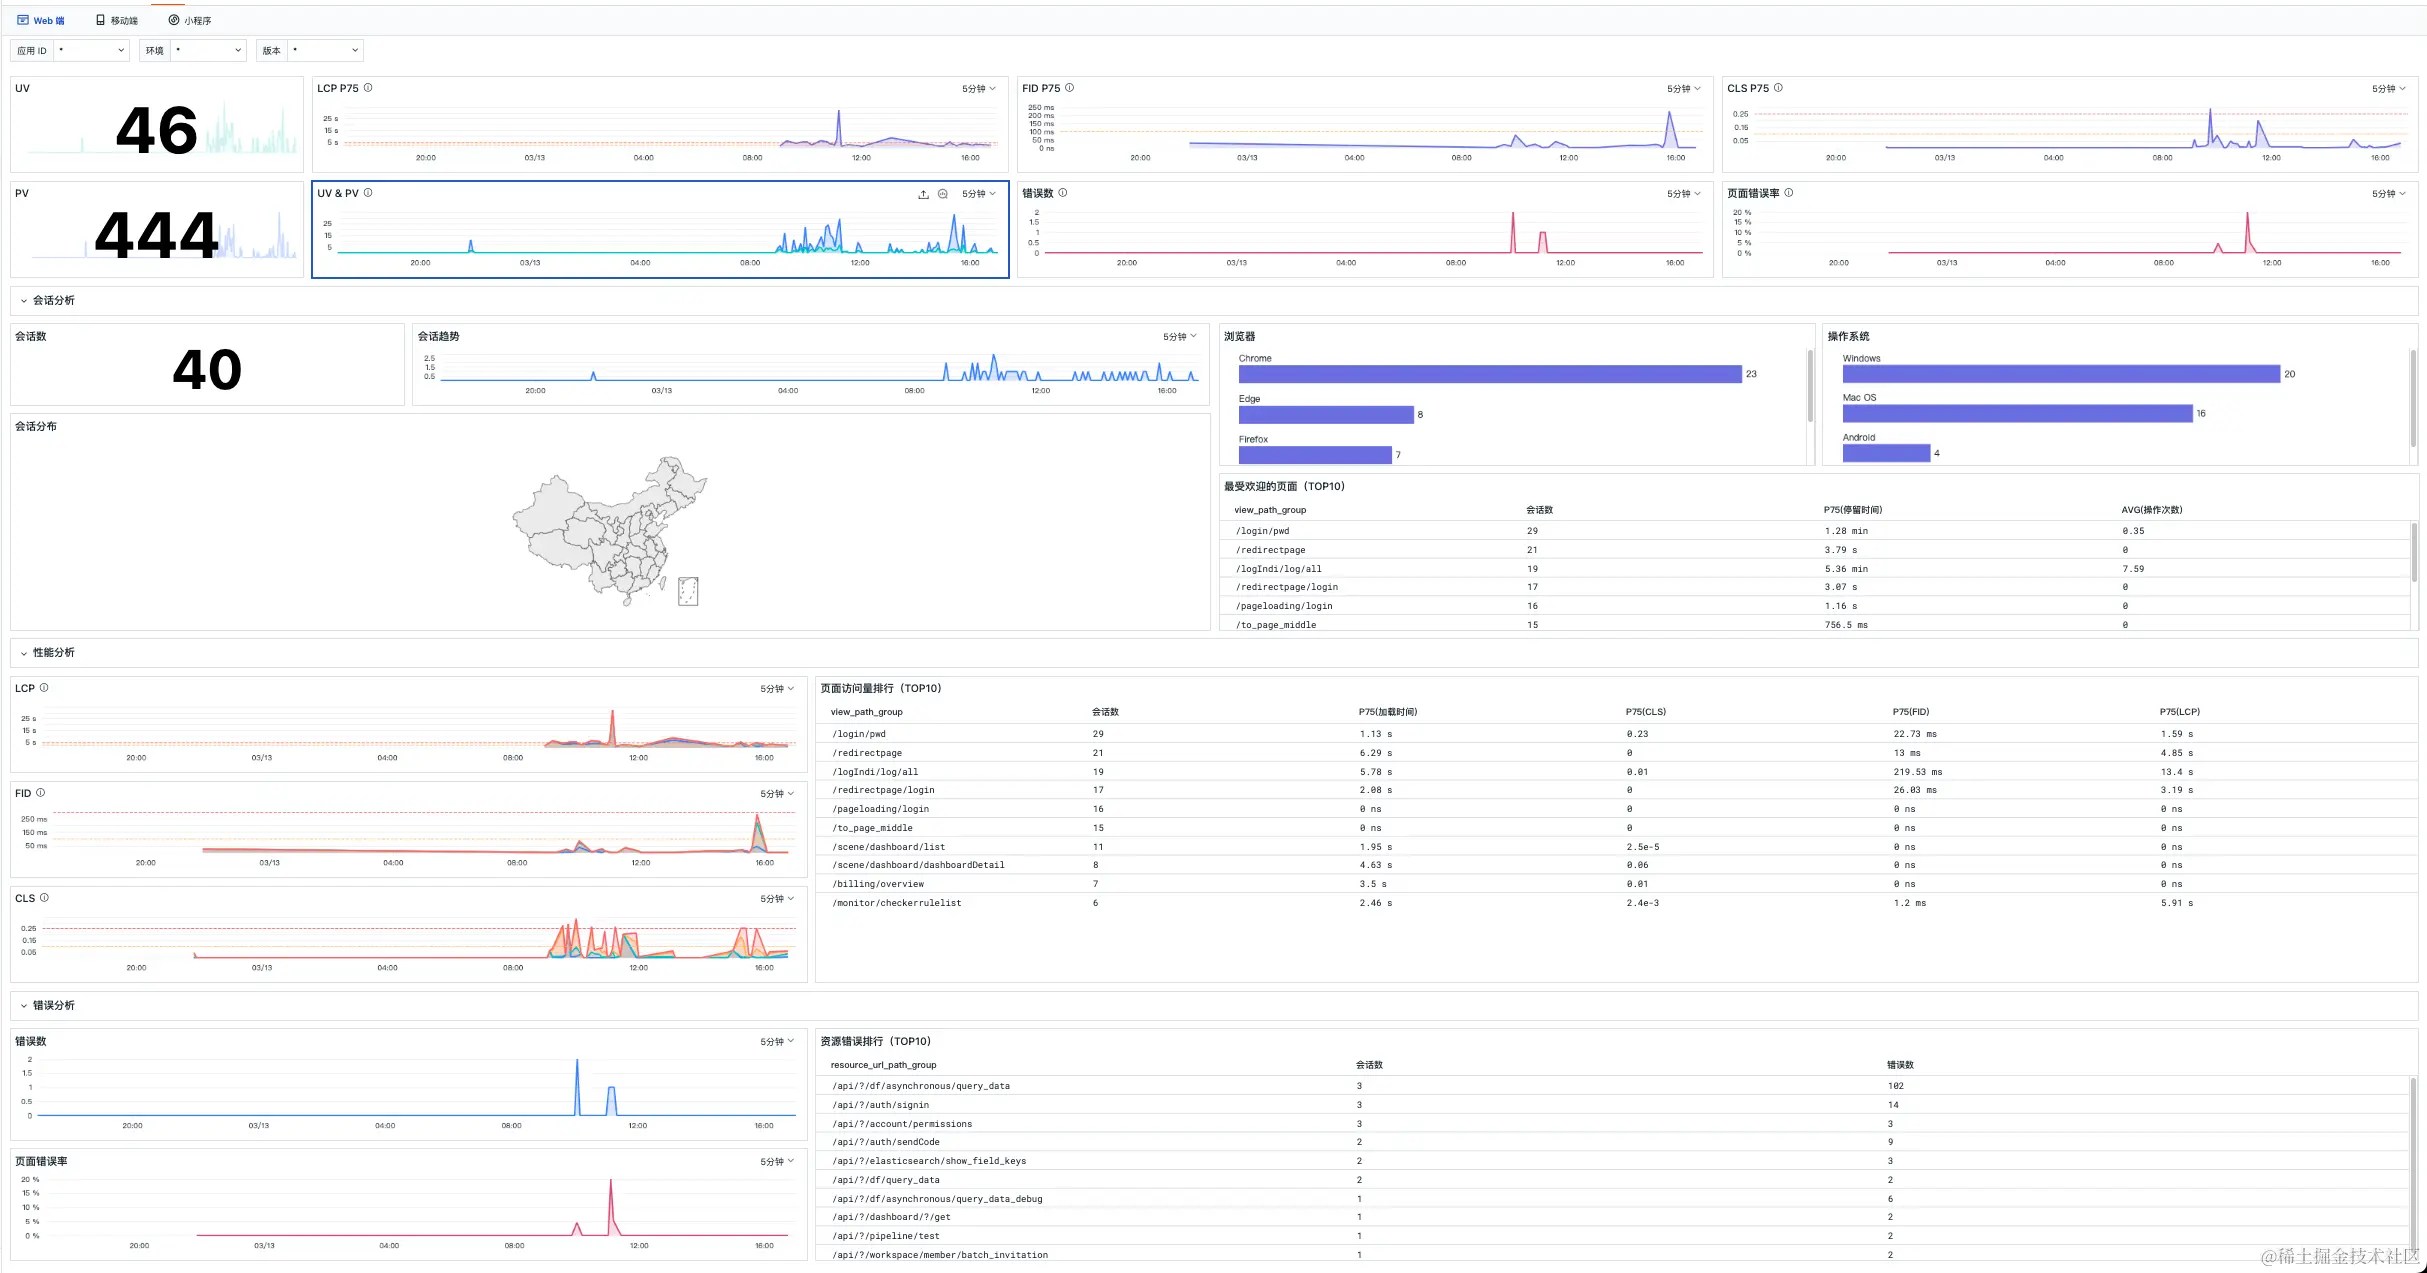Click info icon next to LCP P75
Image resolution: width=2427 pixels, height=1273 pixels.
[x=368, y=88]
